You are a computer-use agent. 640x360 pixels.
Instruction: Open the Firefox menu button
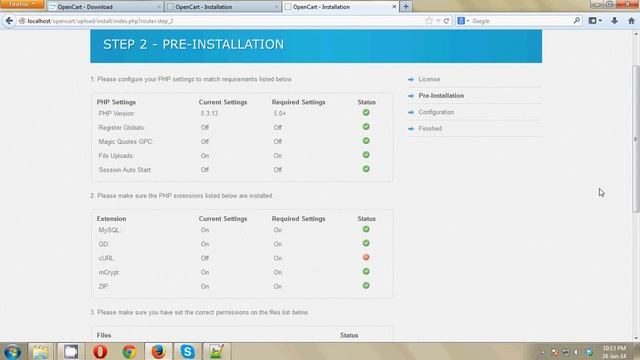pos(22,4)
